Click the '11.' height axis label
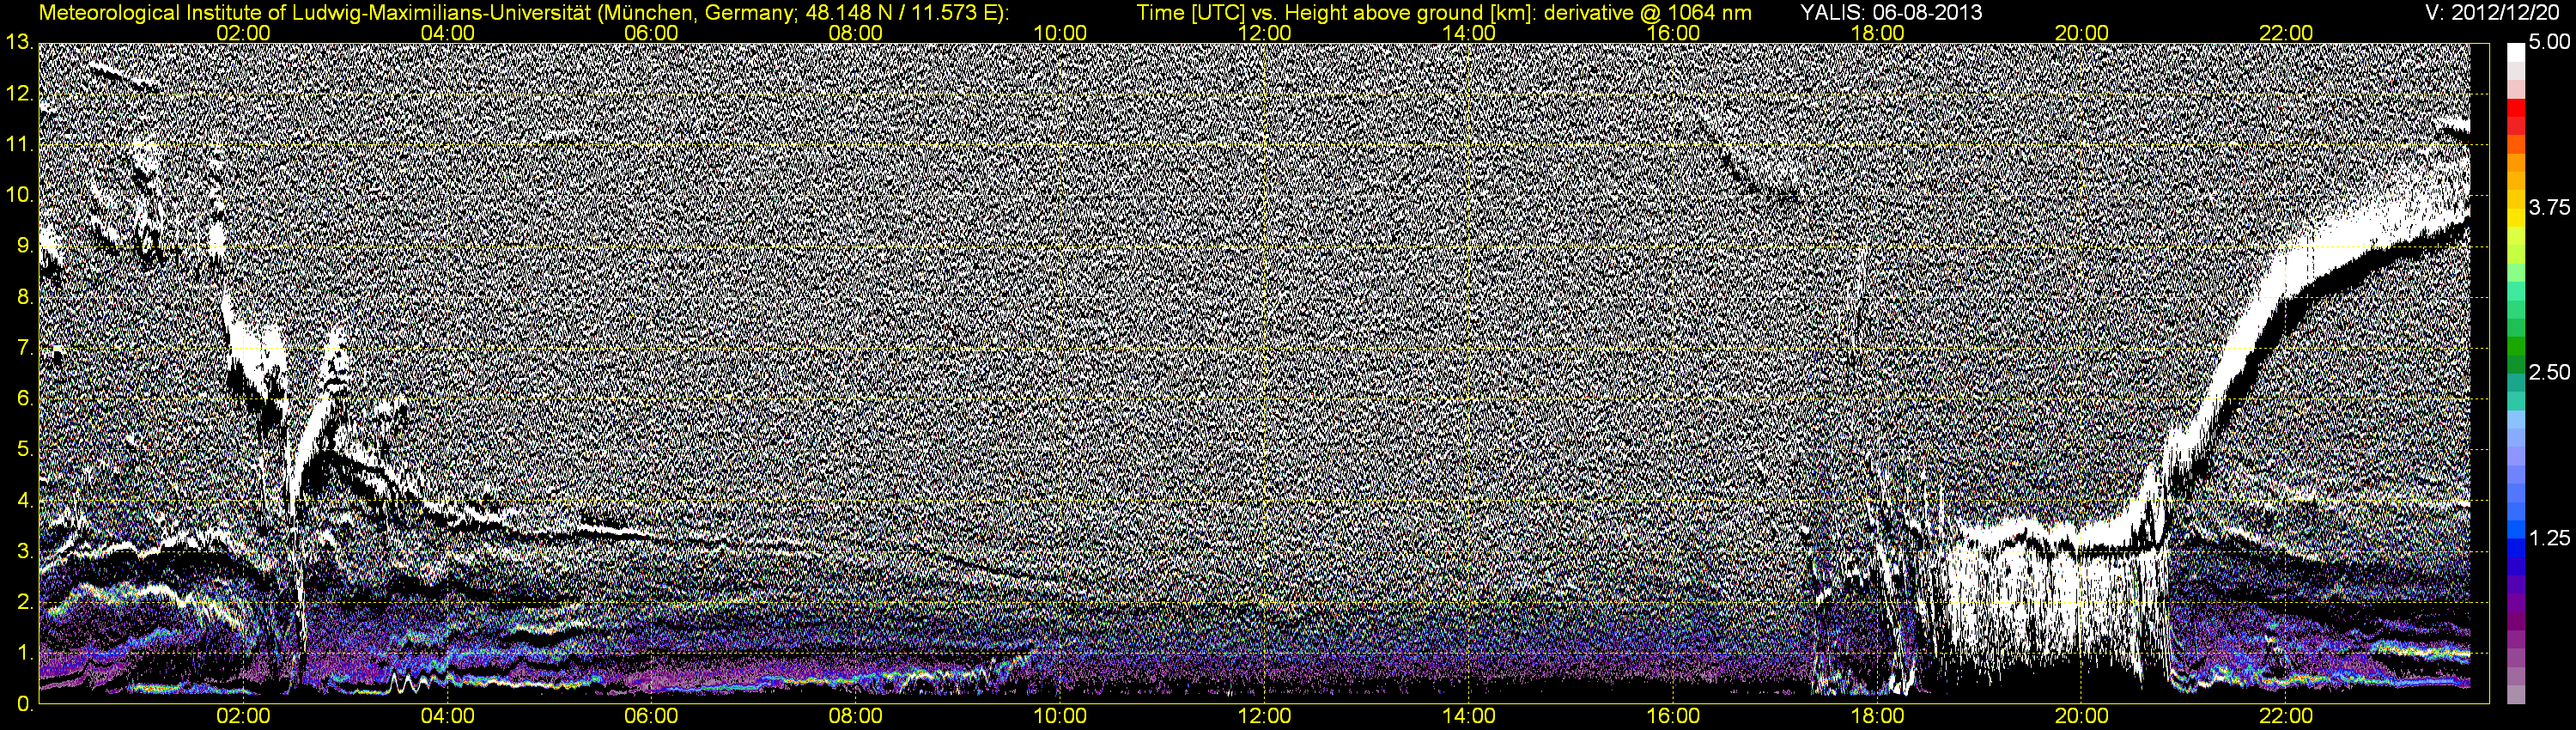Screen dimensions: 2576x730 (18, 145)
